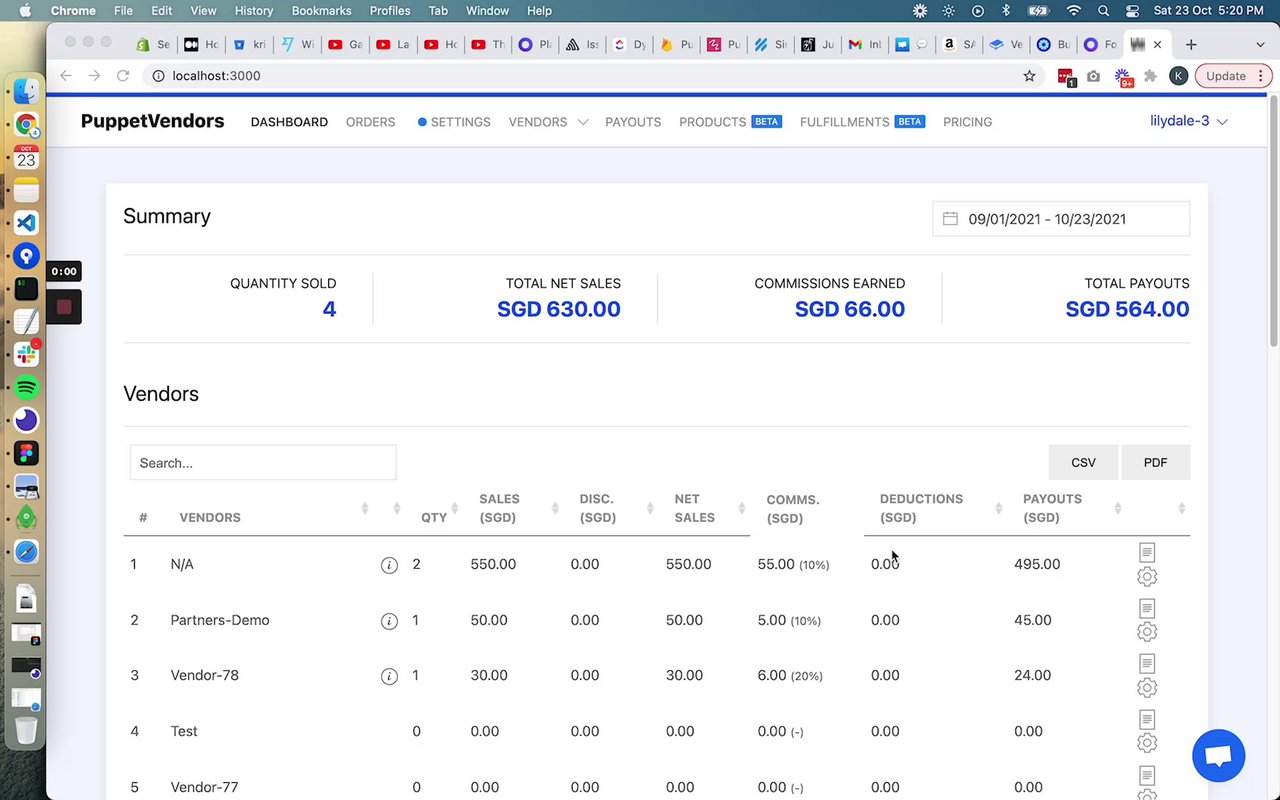Expand the Vendors navigation dropdown
Screen dimensions: 1280x800
pos(548,122)
